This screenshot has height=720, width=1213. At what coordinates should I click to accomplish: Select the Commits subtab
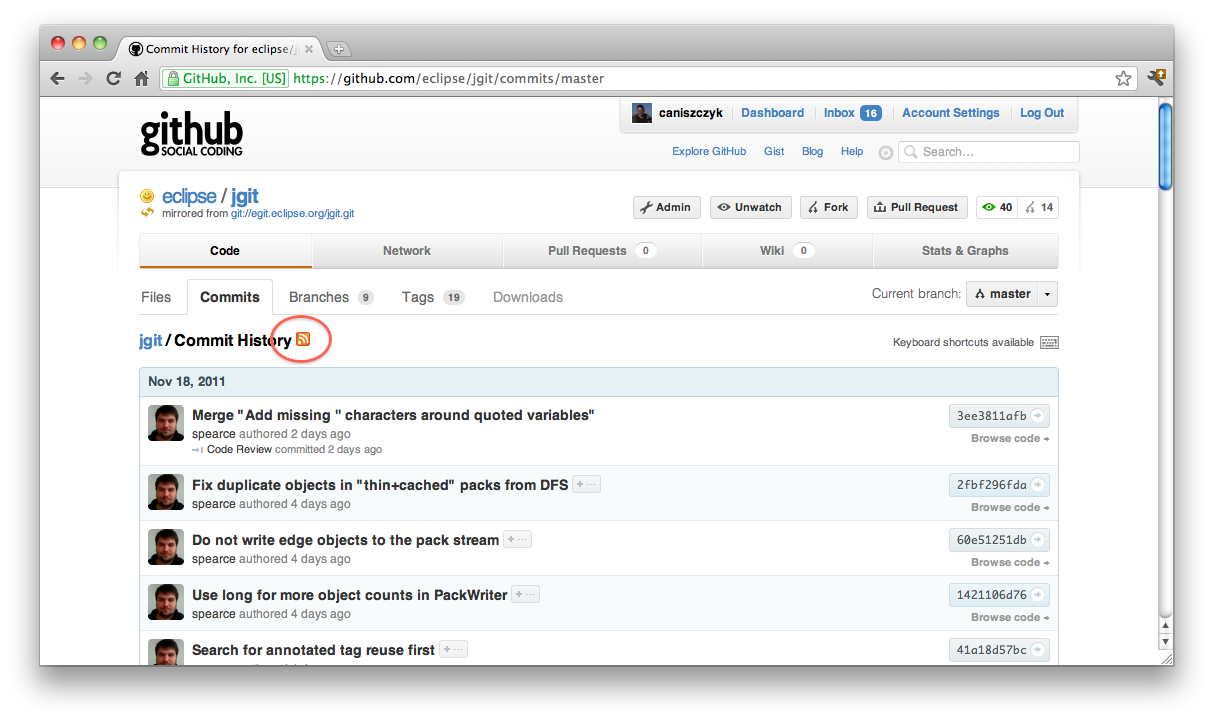click(x=230, y=297)
